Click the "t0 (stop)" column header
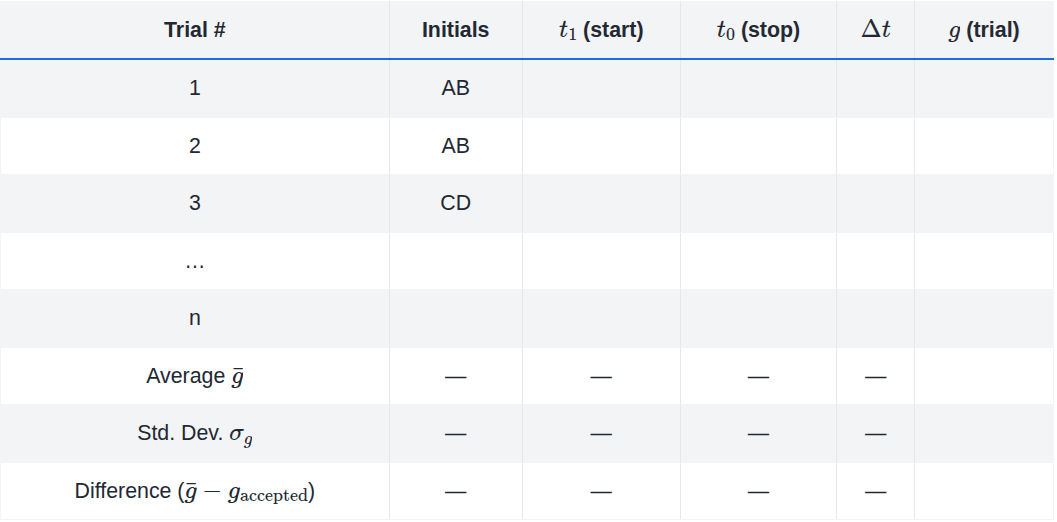This screenshot has width=1057, height=522. point(758,30)
